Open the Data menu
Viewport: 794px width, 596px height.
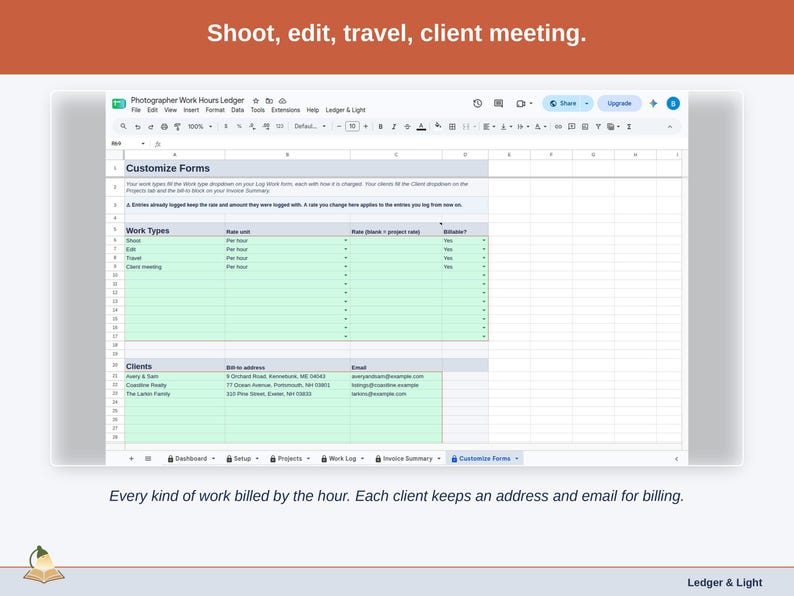point(237,110)
